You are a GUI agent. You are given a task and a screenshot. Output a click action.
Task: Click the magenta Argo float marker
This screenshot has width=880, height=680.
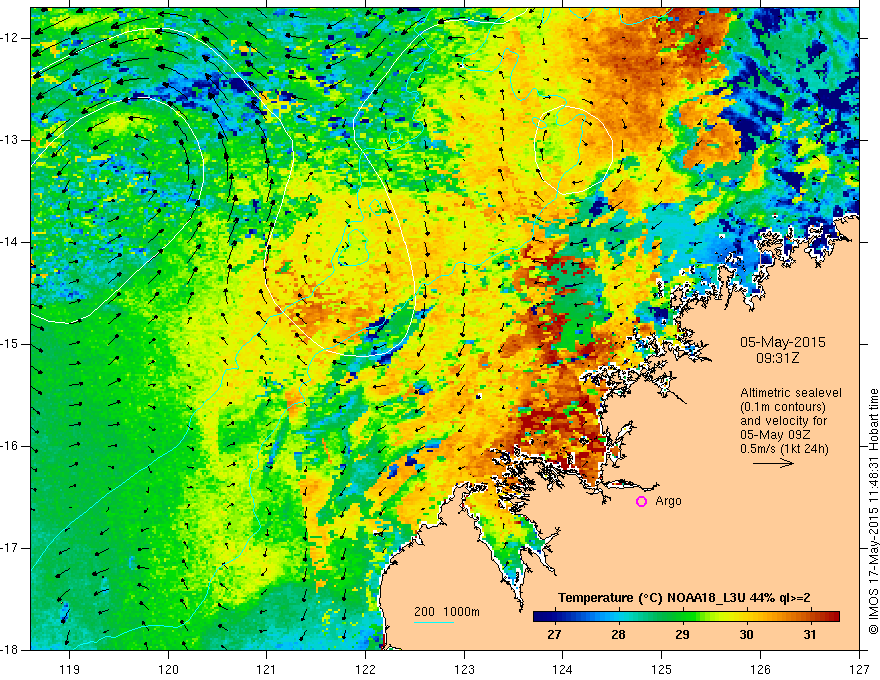coord(641,501)
